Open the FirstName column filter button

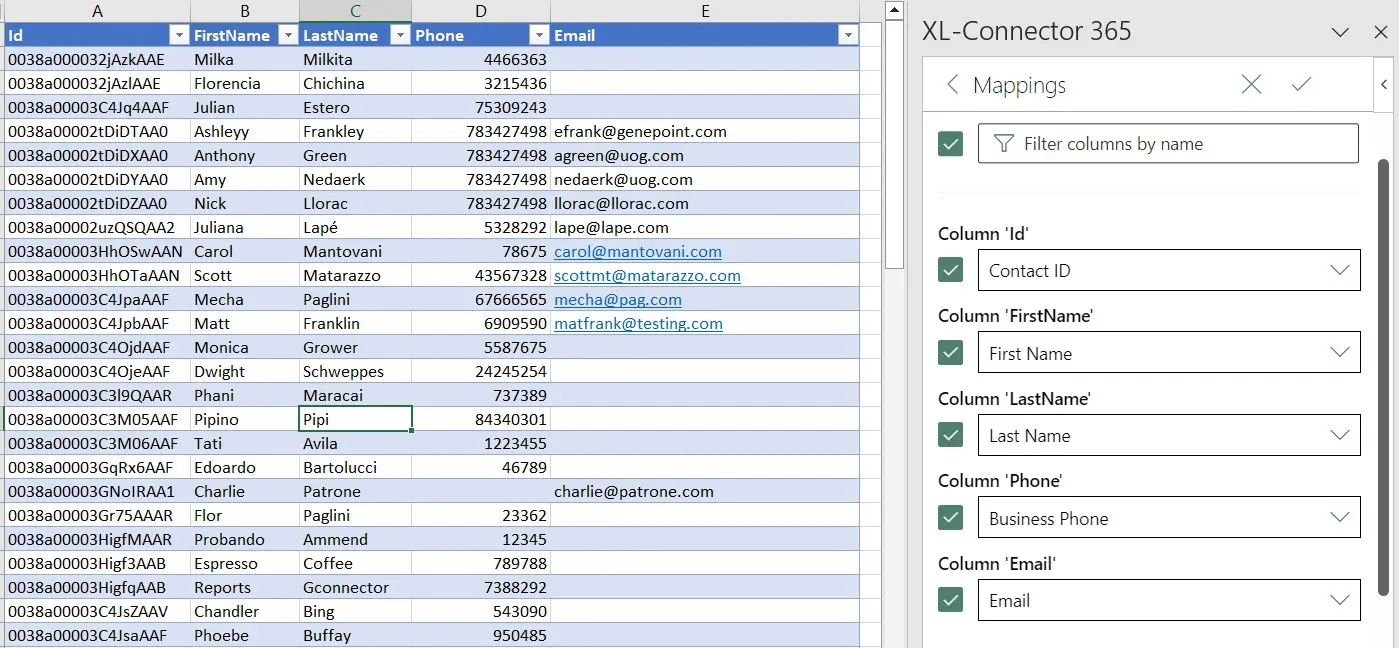tap(288, 35)
